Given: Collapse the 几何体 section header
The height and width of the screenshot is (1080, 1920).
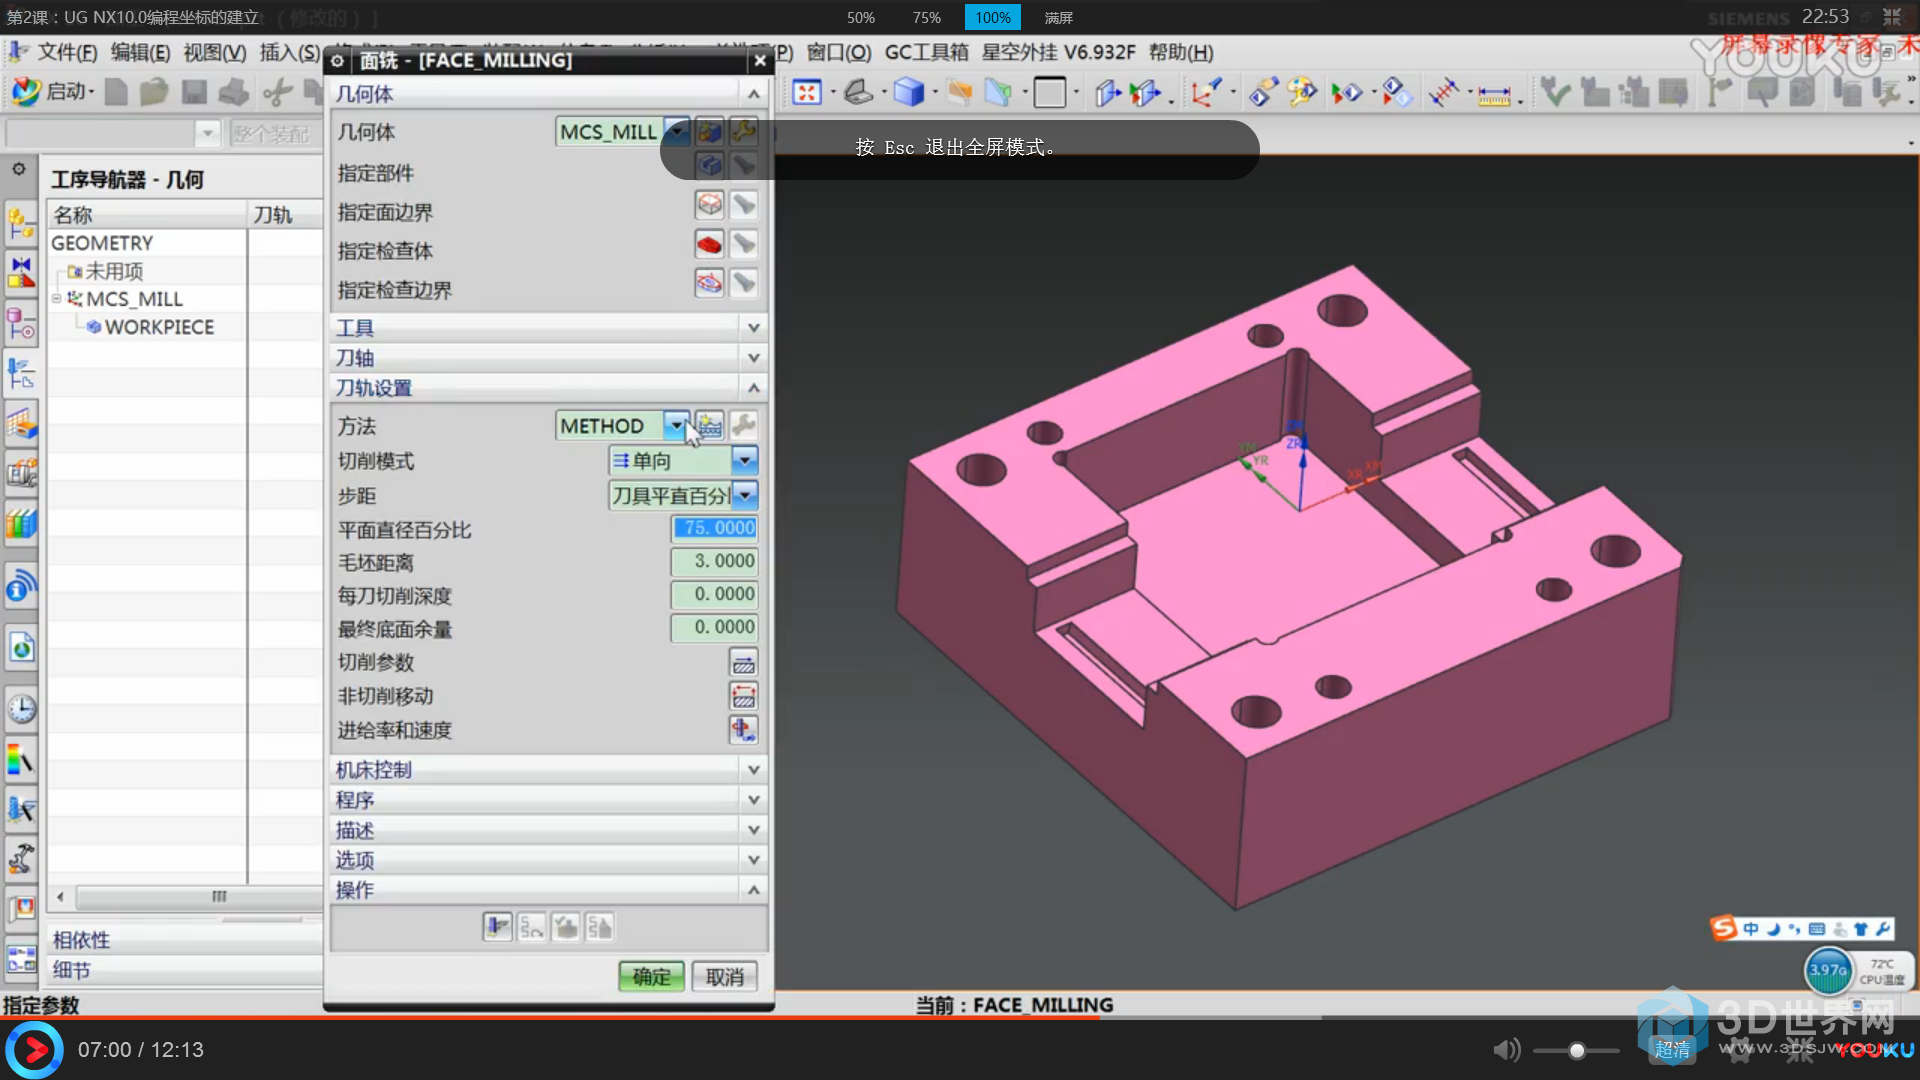Looking at the screenshot, I should [x=754, y=94].
